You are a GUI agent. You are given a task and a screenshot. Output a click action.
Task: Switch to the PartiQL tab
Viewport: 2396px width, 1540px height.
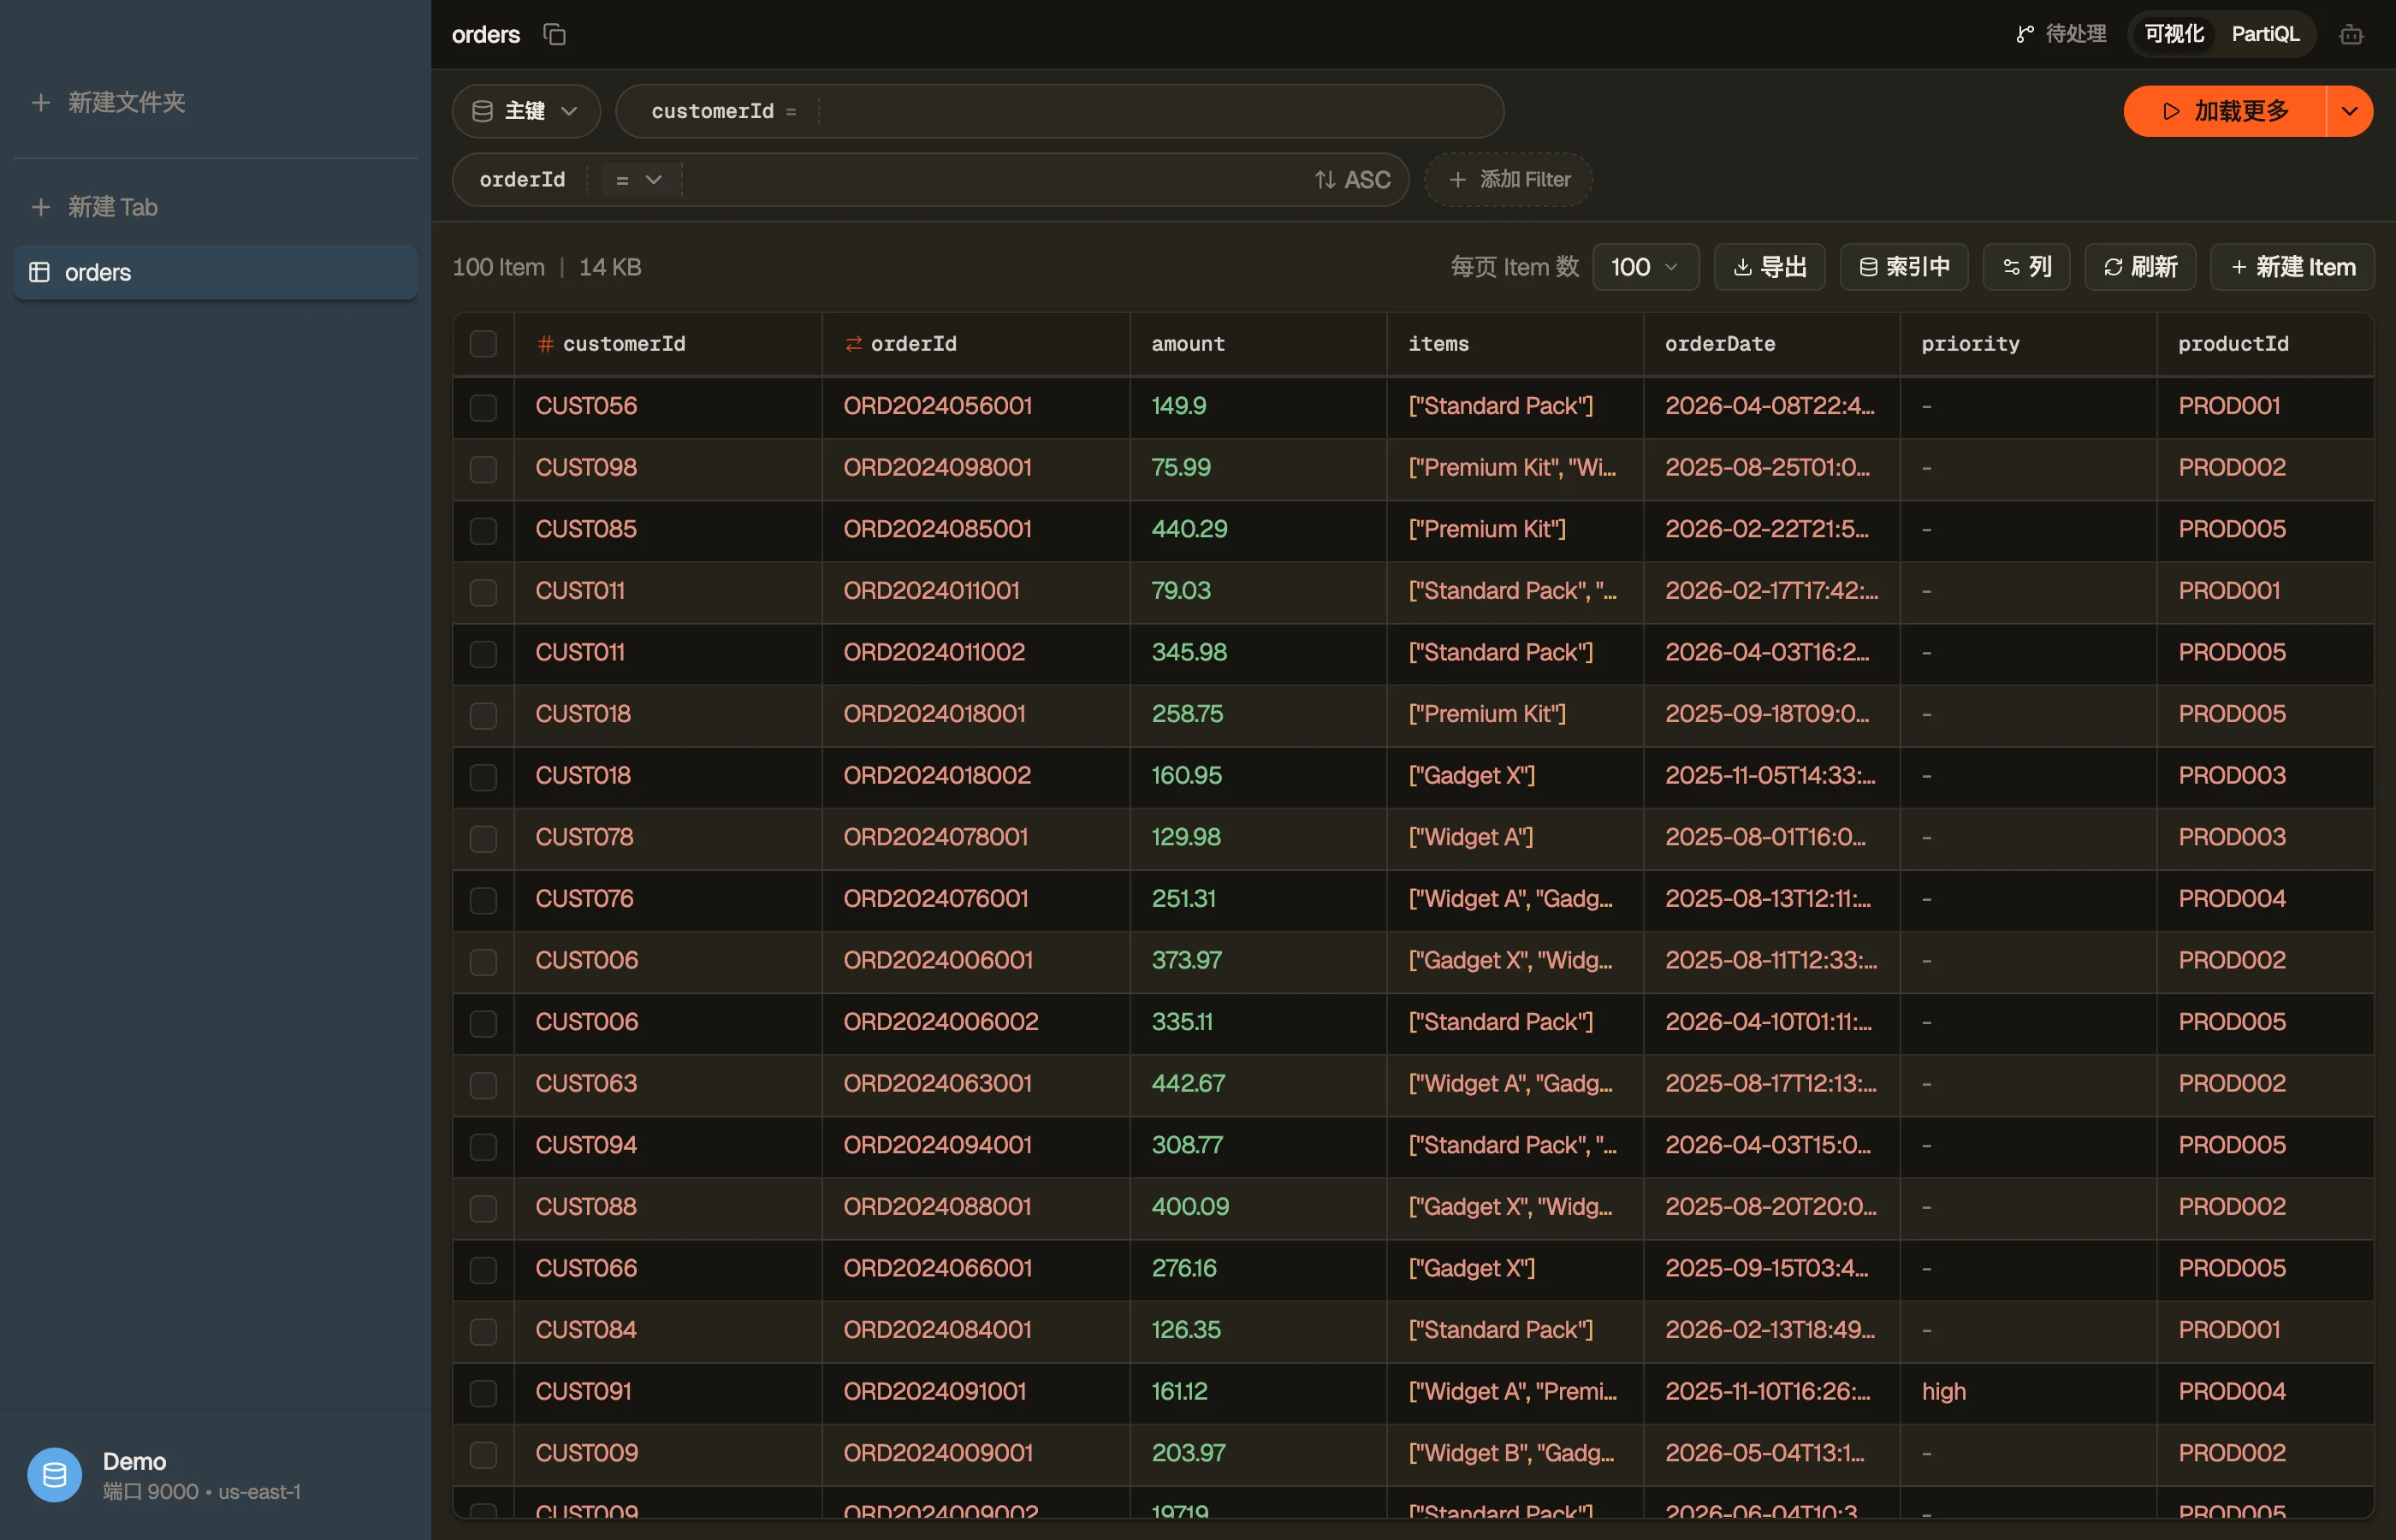click(2265, 35)
